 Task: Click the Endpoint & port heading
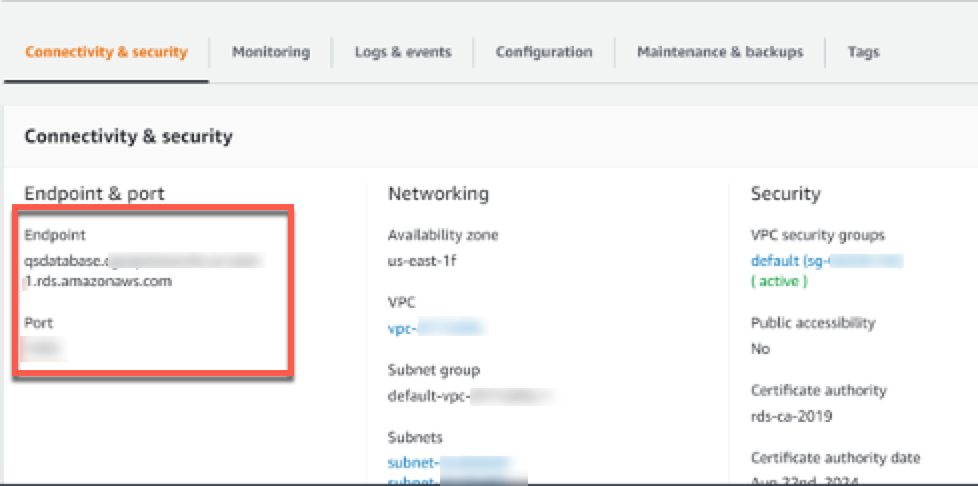[94, 194]
